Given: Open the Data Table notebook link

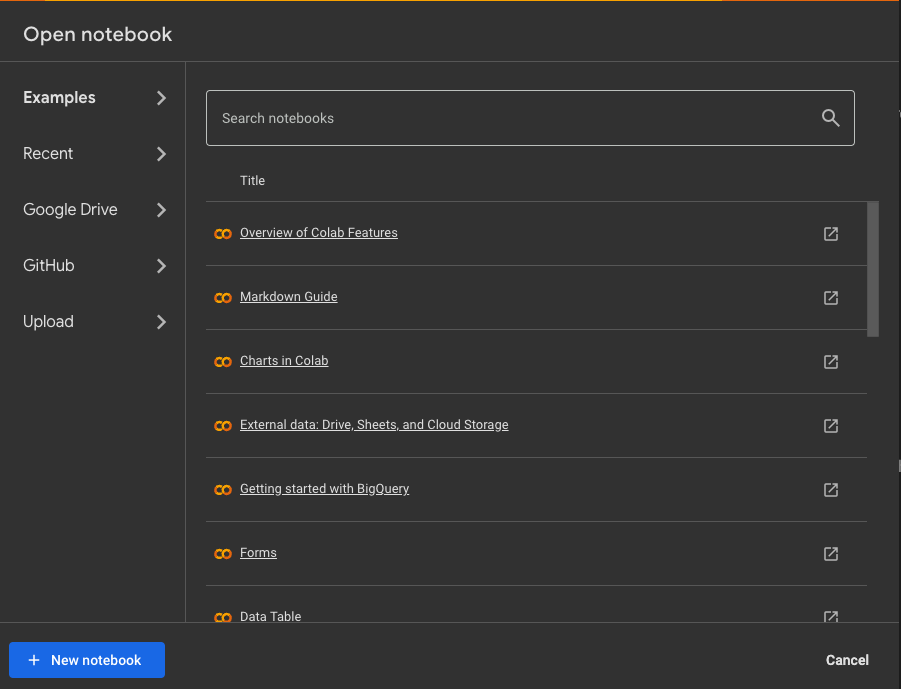Looking at the screenshot, I should 270,616.
